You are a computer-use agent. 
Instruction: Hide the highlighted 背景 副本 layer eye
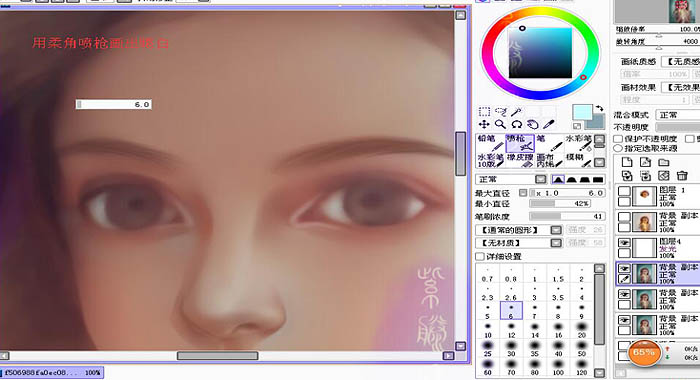tap(624, 268)
